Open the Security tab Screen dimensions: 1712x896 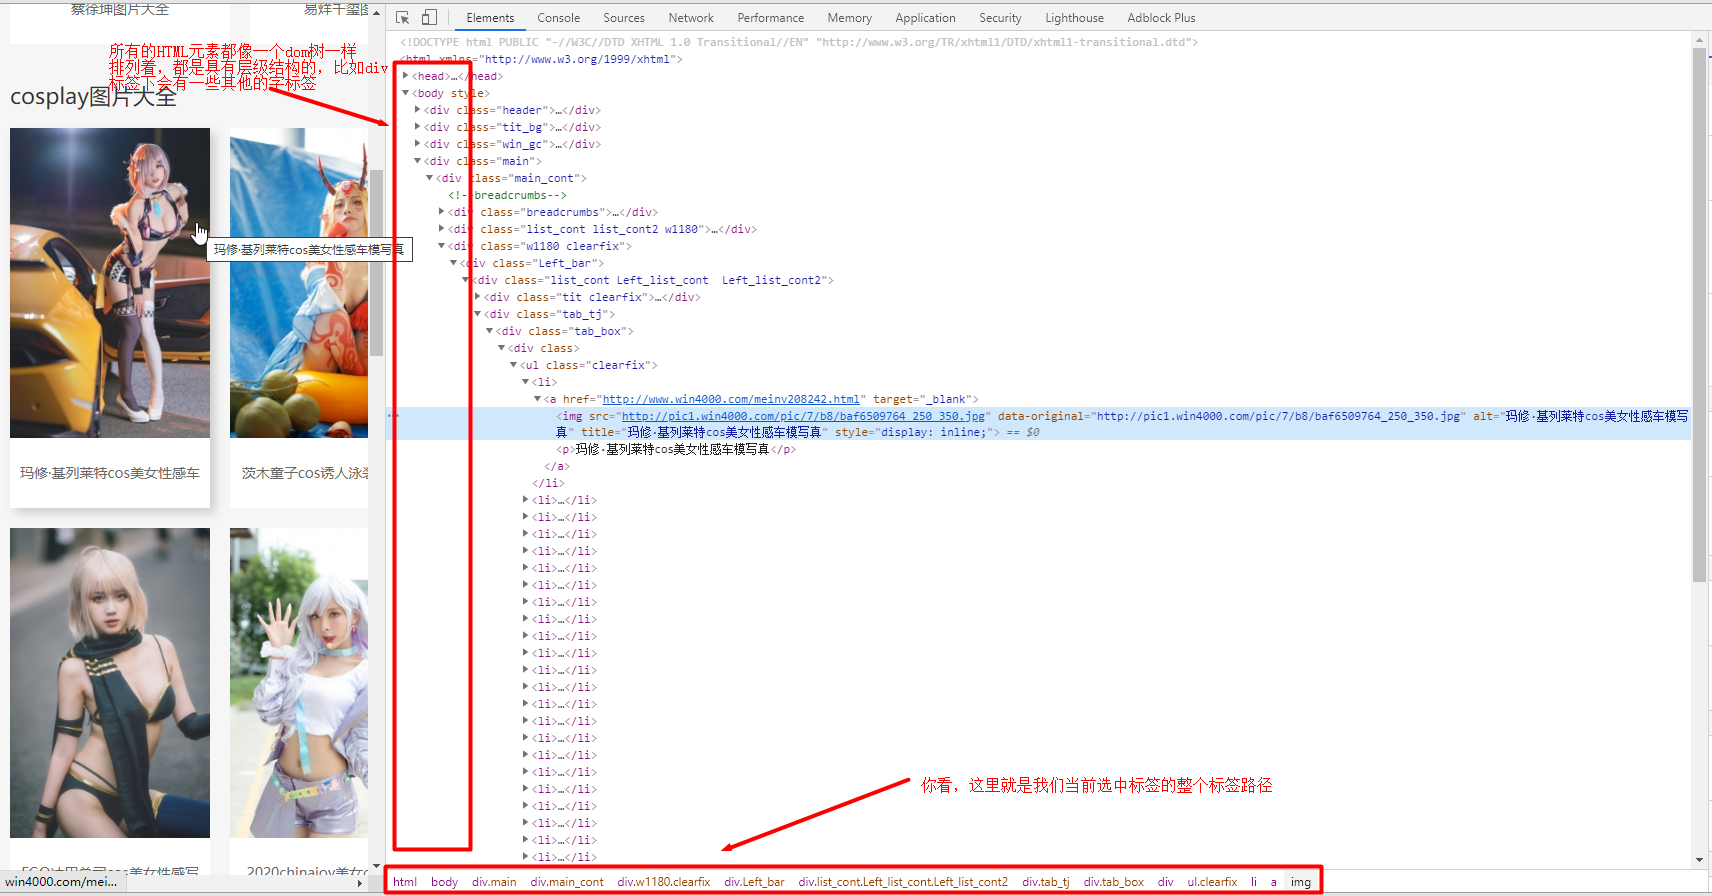[1000, 18]
